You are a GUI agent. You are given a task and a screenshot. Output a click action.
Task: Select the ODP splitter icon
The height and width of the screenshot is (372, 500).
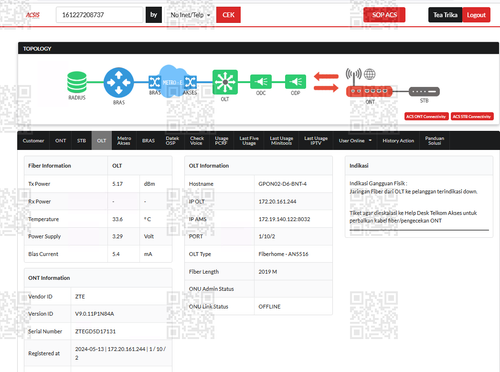(295, 82)
